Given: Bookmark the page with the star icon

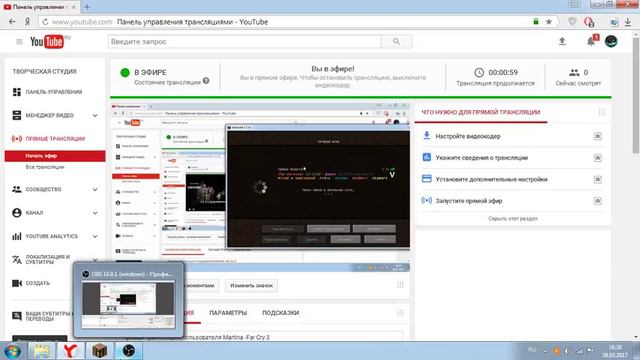Looking at the screenshot, I should point(549,22).
